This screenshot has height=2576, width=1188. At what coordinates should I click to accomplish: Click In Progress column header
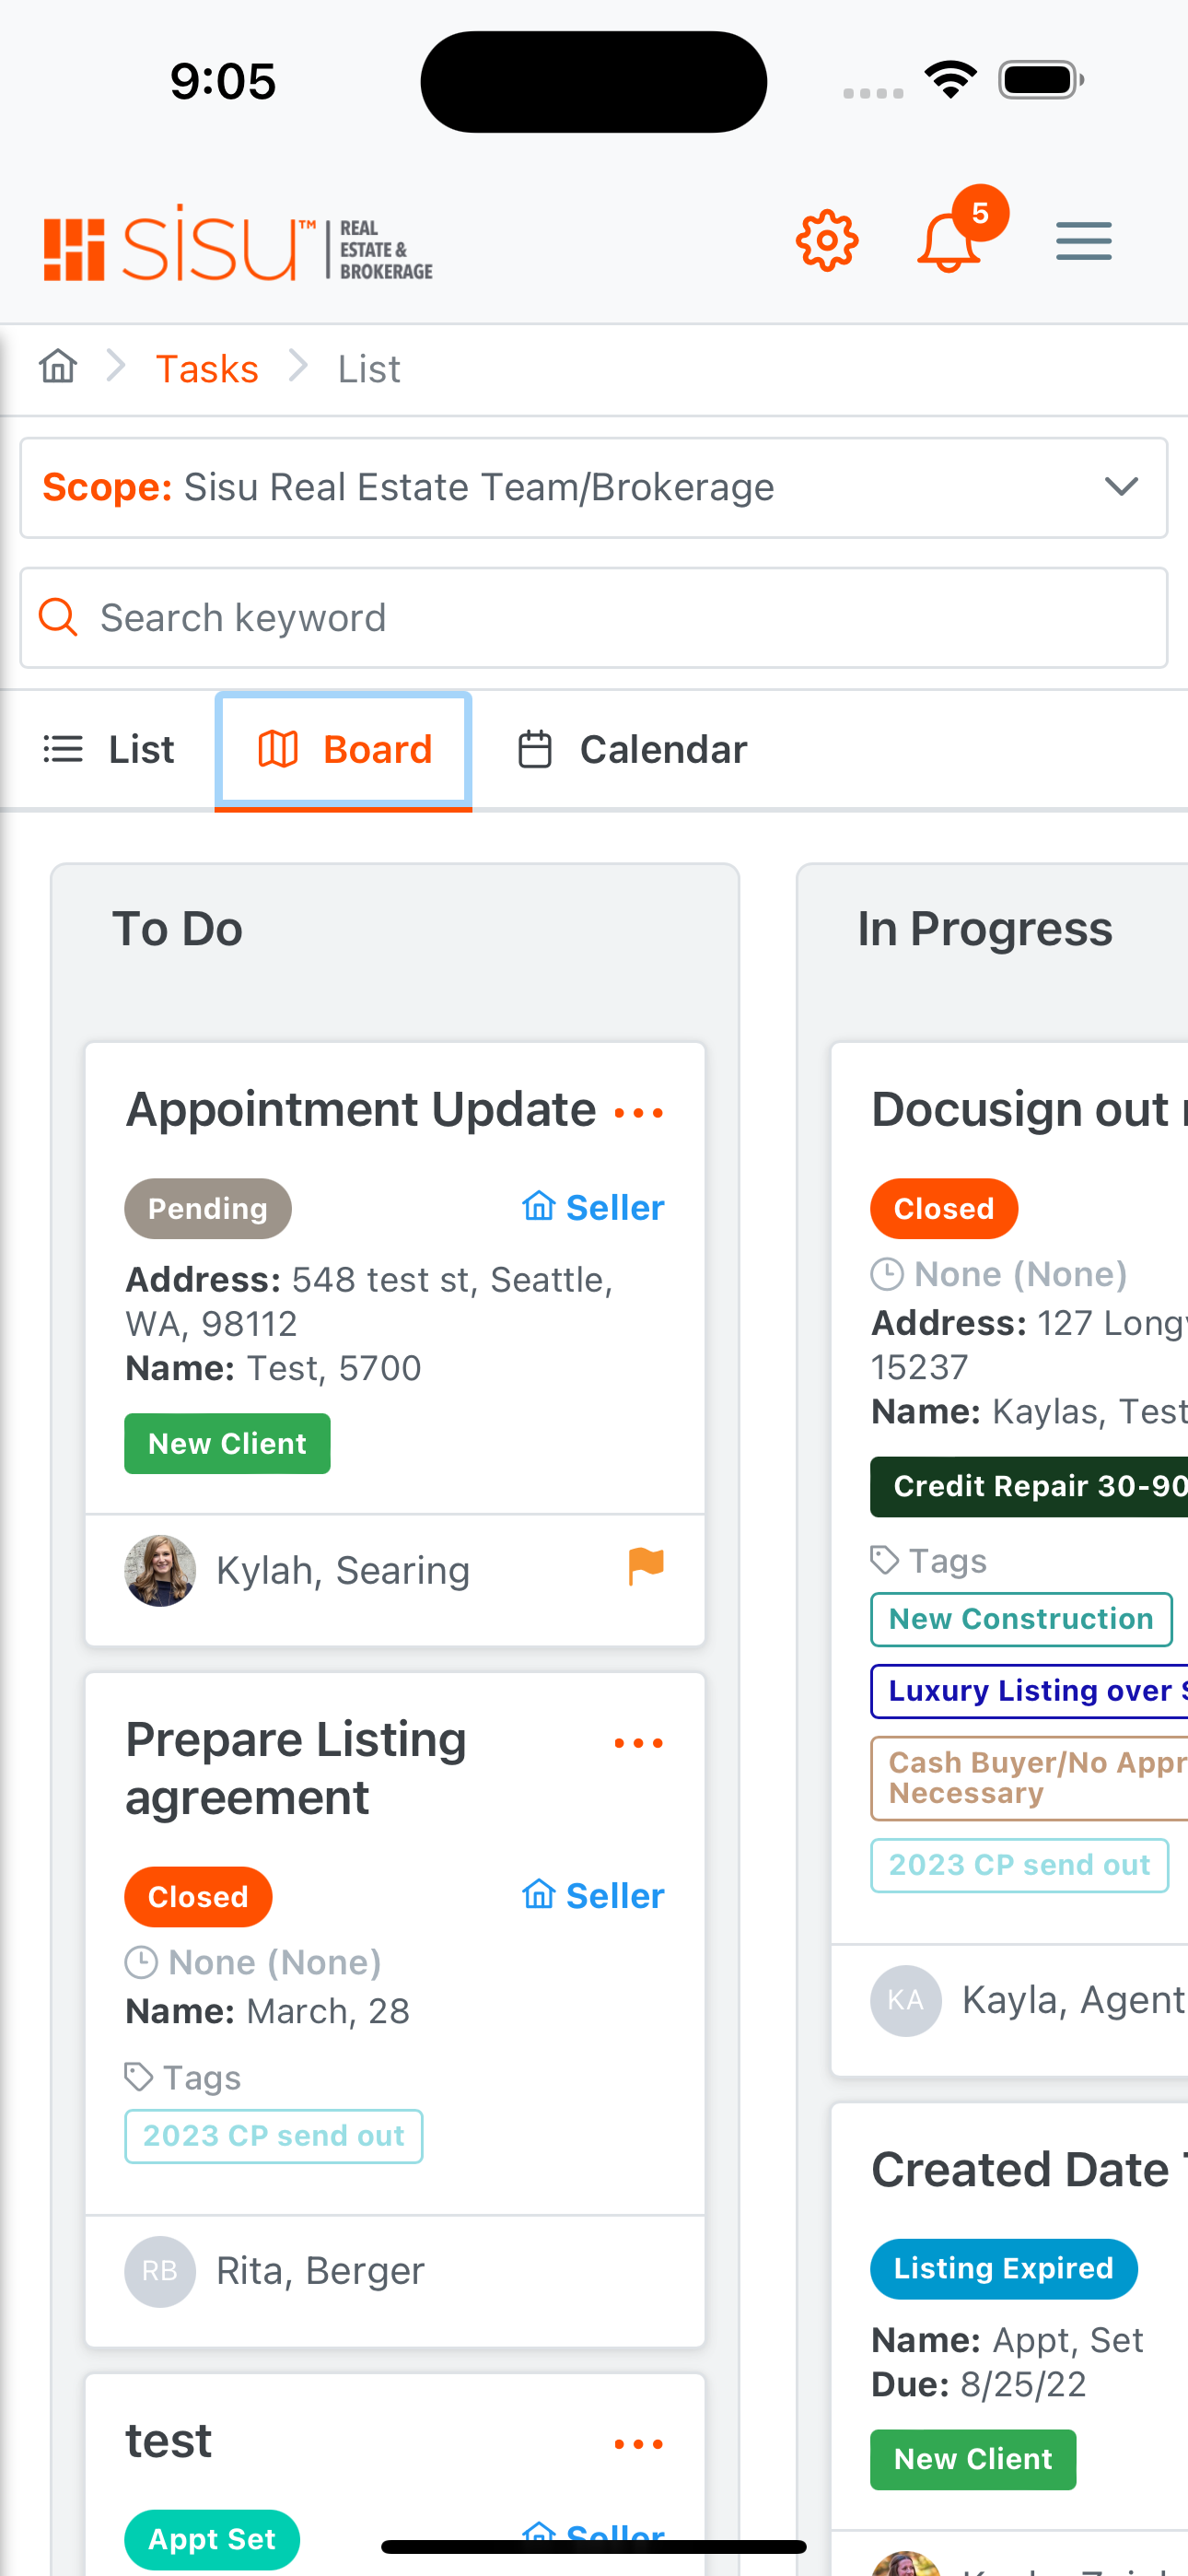point(985,930)
